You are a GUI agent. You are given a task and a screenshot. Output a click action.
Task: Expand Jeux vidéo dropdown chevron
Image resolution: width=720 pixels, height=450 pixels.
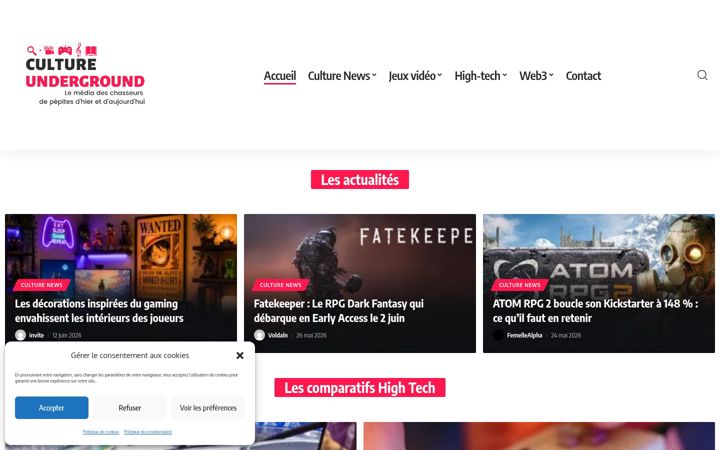tap(439, 75)
